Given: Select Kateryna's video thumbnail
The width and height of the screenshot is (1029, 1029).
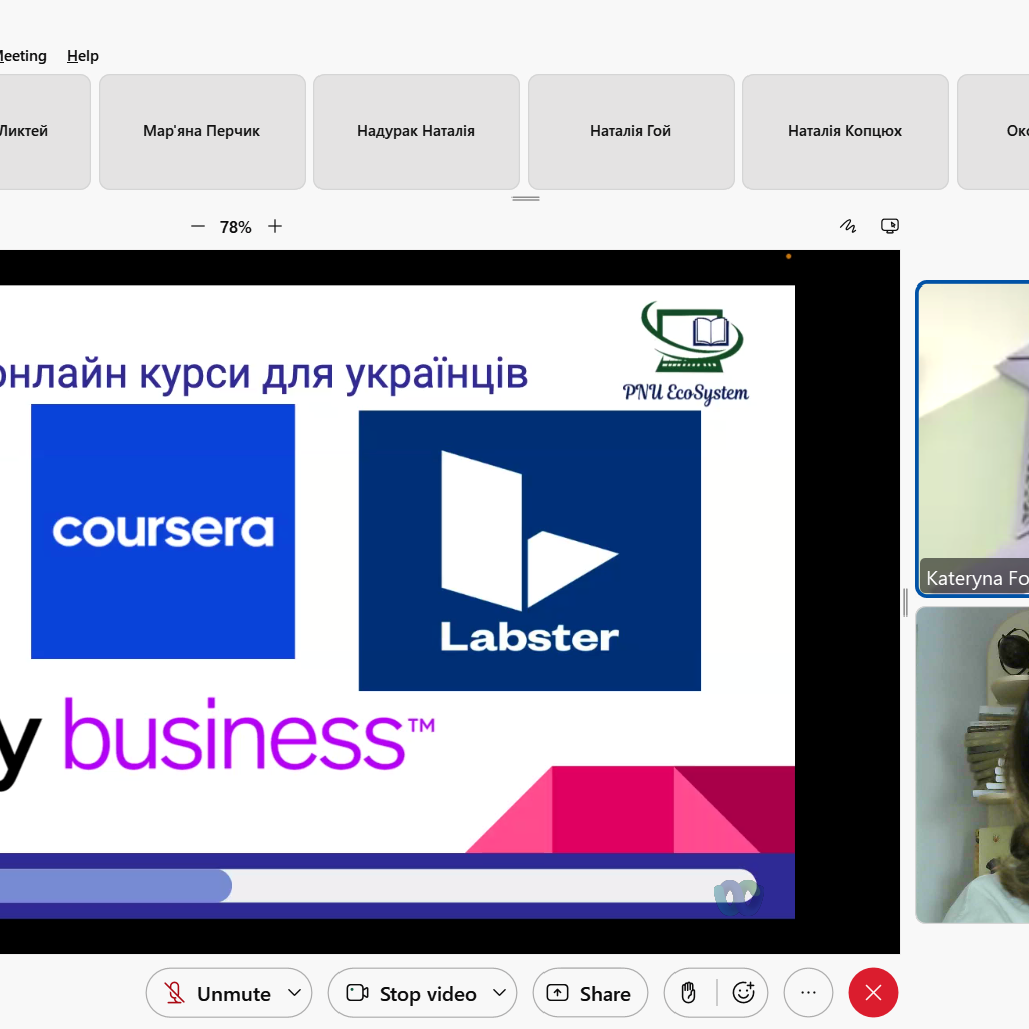Looking at the screenshot, I should point(973,440).
